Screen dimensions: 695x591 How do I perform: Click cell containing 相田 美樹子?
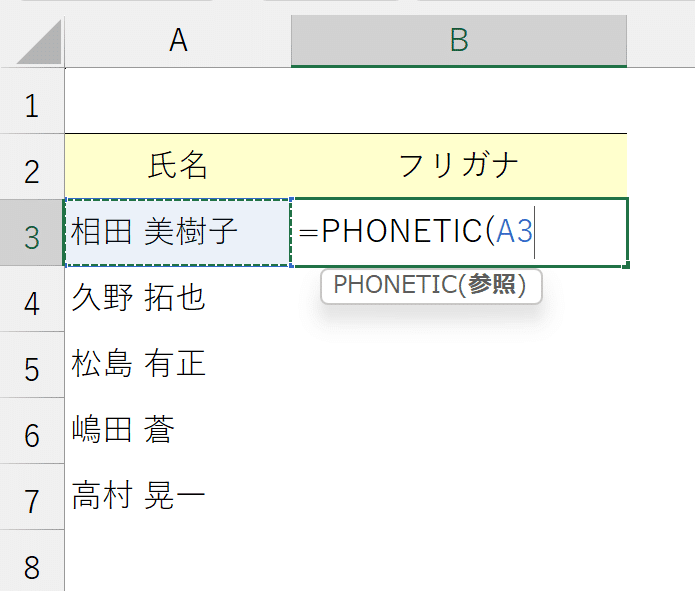coord(178,232)
